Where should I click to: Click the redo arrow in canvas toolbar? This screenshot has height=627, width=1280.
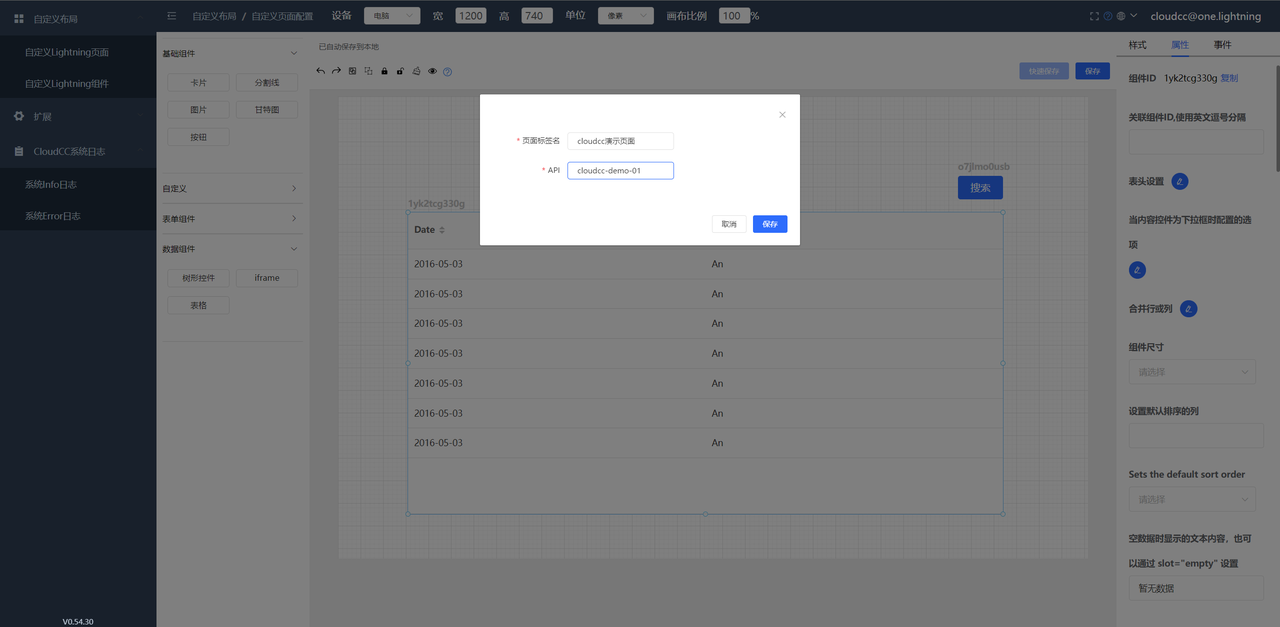[336, 72]
